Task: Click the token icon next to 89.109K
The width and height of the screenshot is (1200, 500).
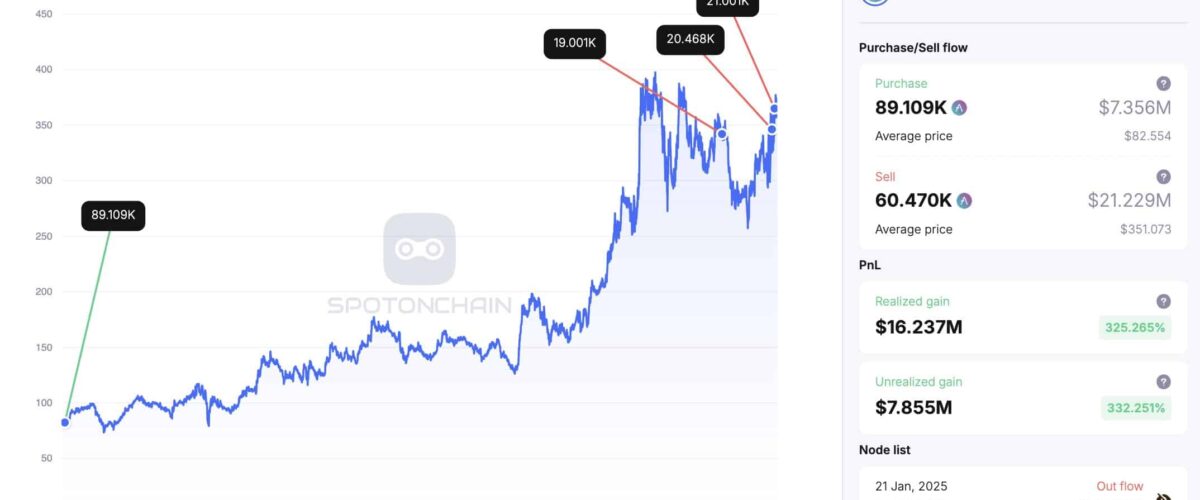Action: click(959, 108)
